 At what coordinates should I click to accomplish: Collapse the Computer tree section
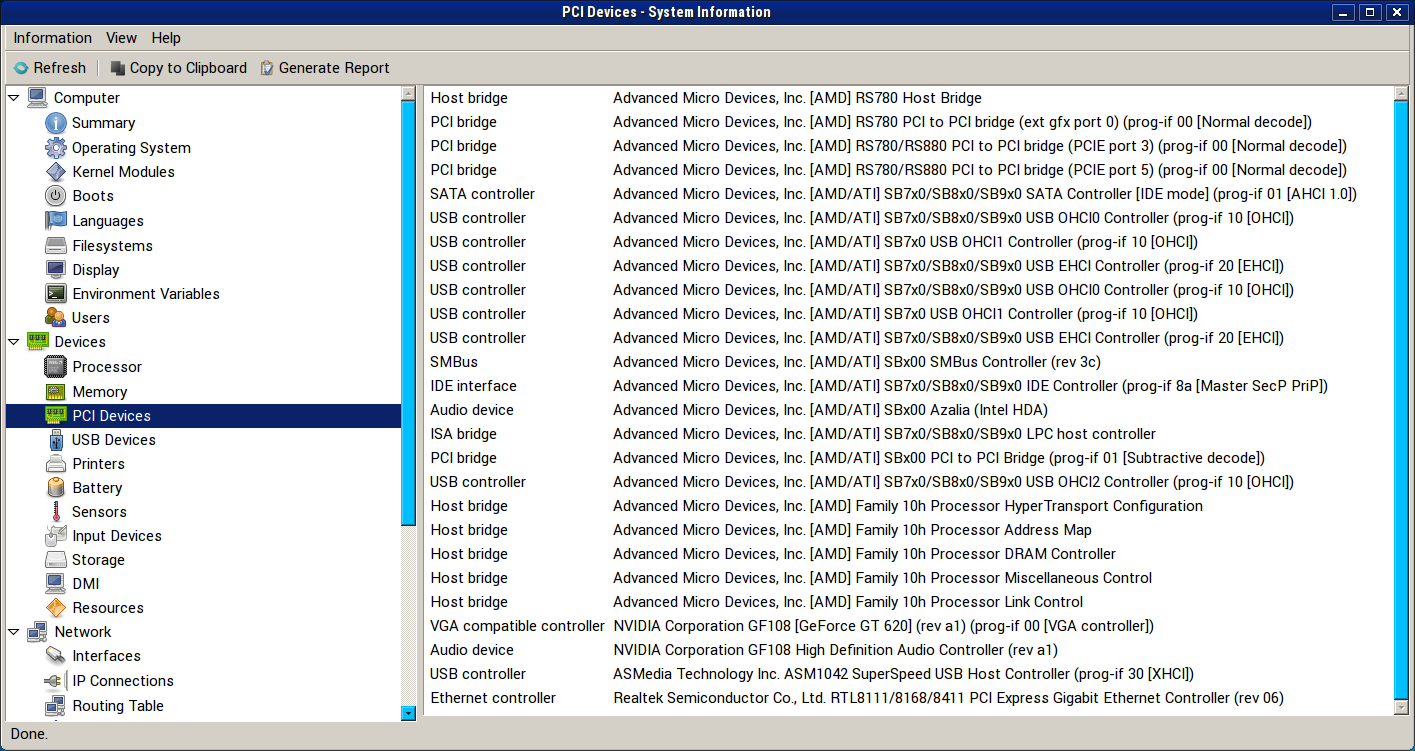point(14,98)
